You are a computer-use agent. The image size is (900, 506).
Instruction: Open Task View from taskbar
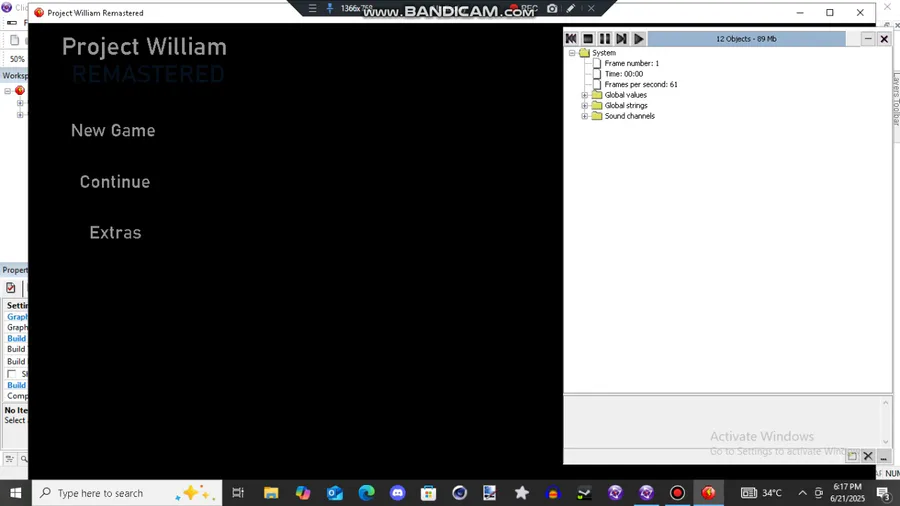coord(238,493)
